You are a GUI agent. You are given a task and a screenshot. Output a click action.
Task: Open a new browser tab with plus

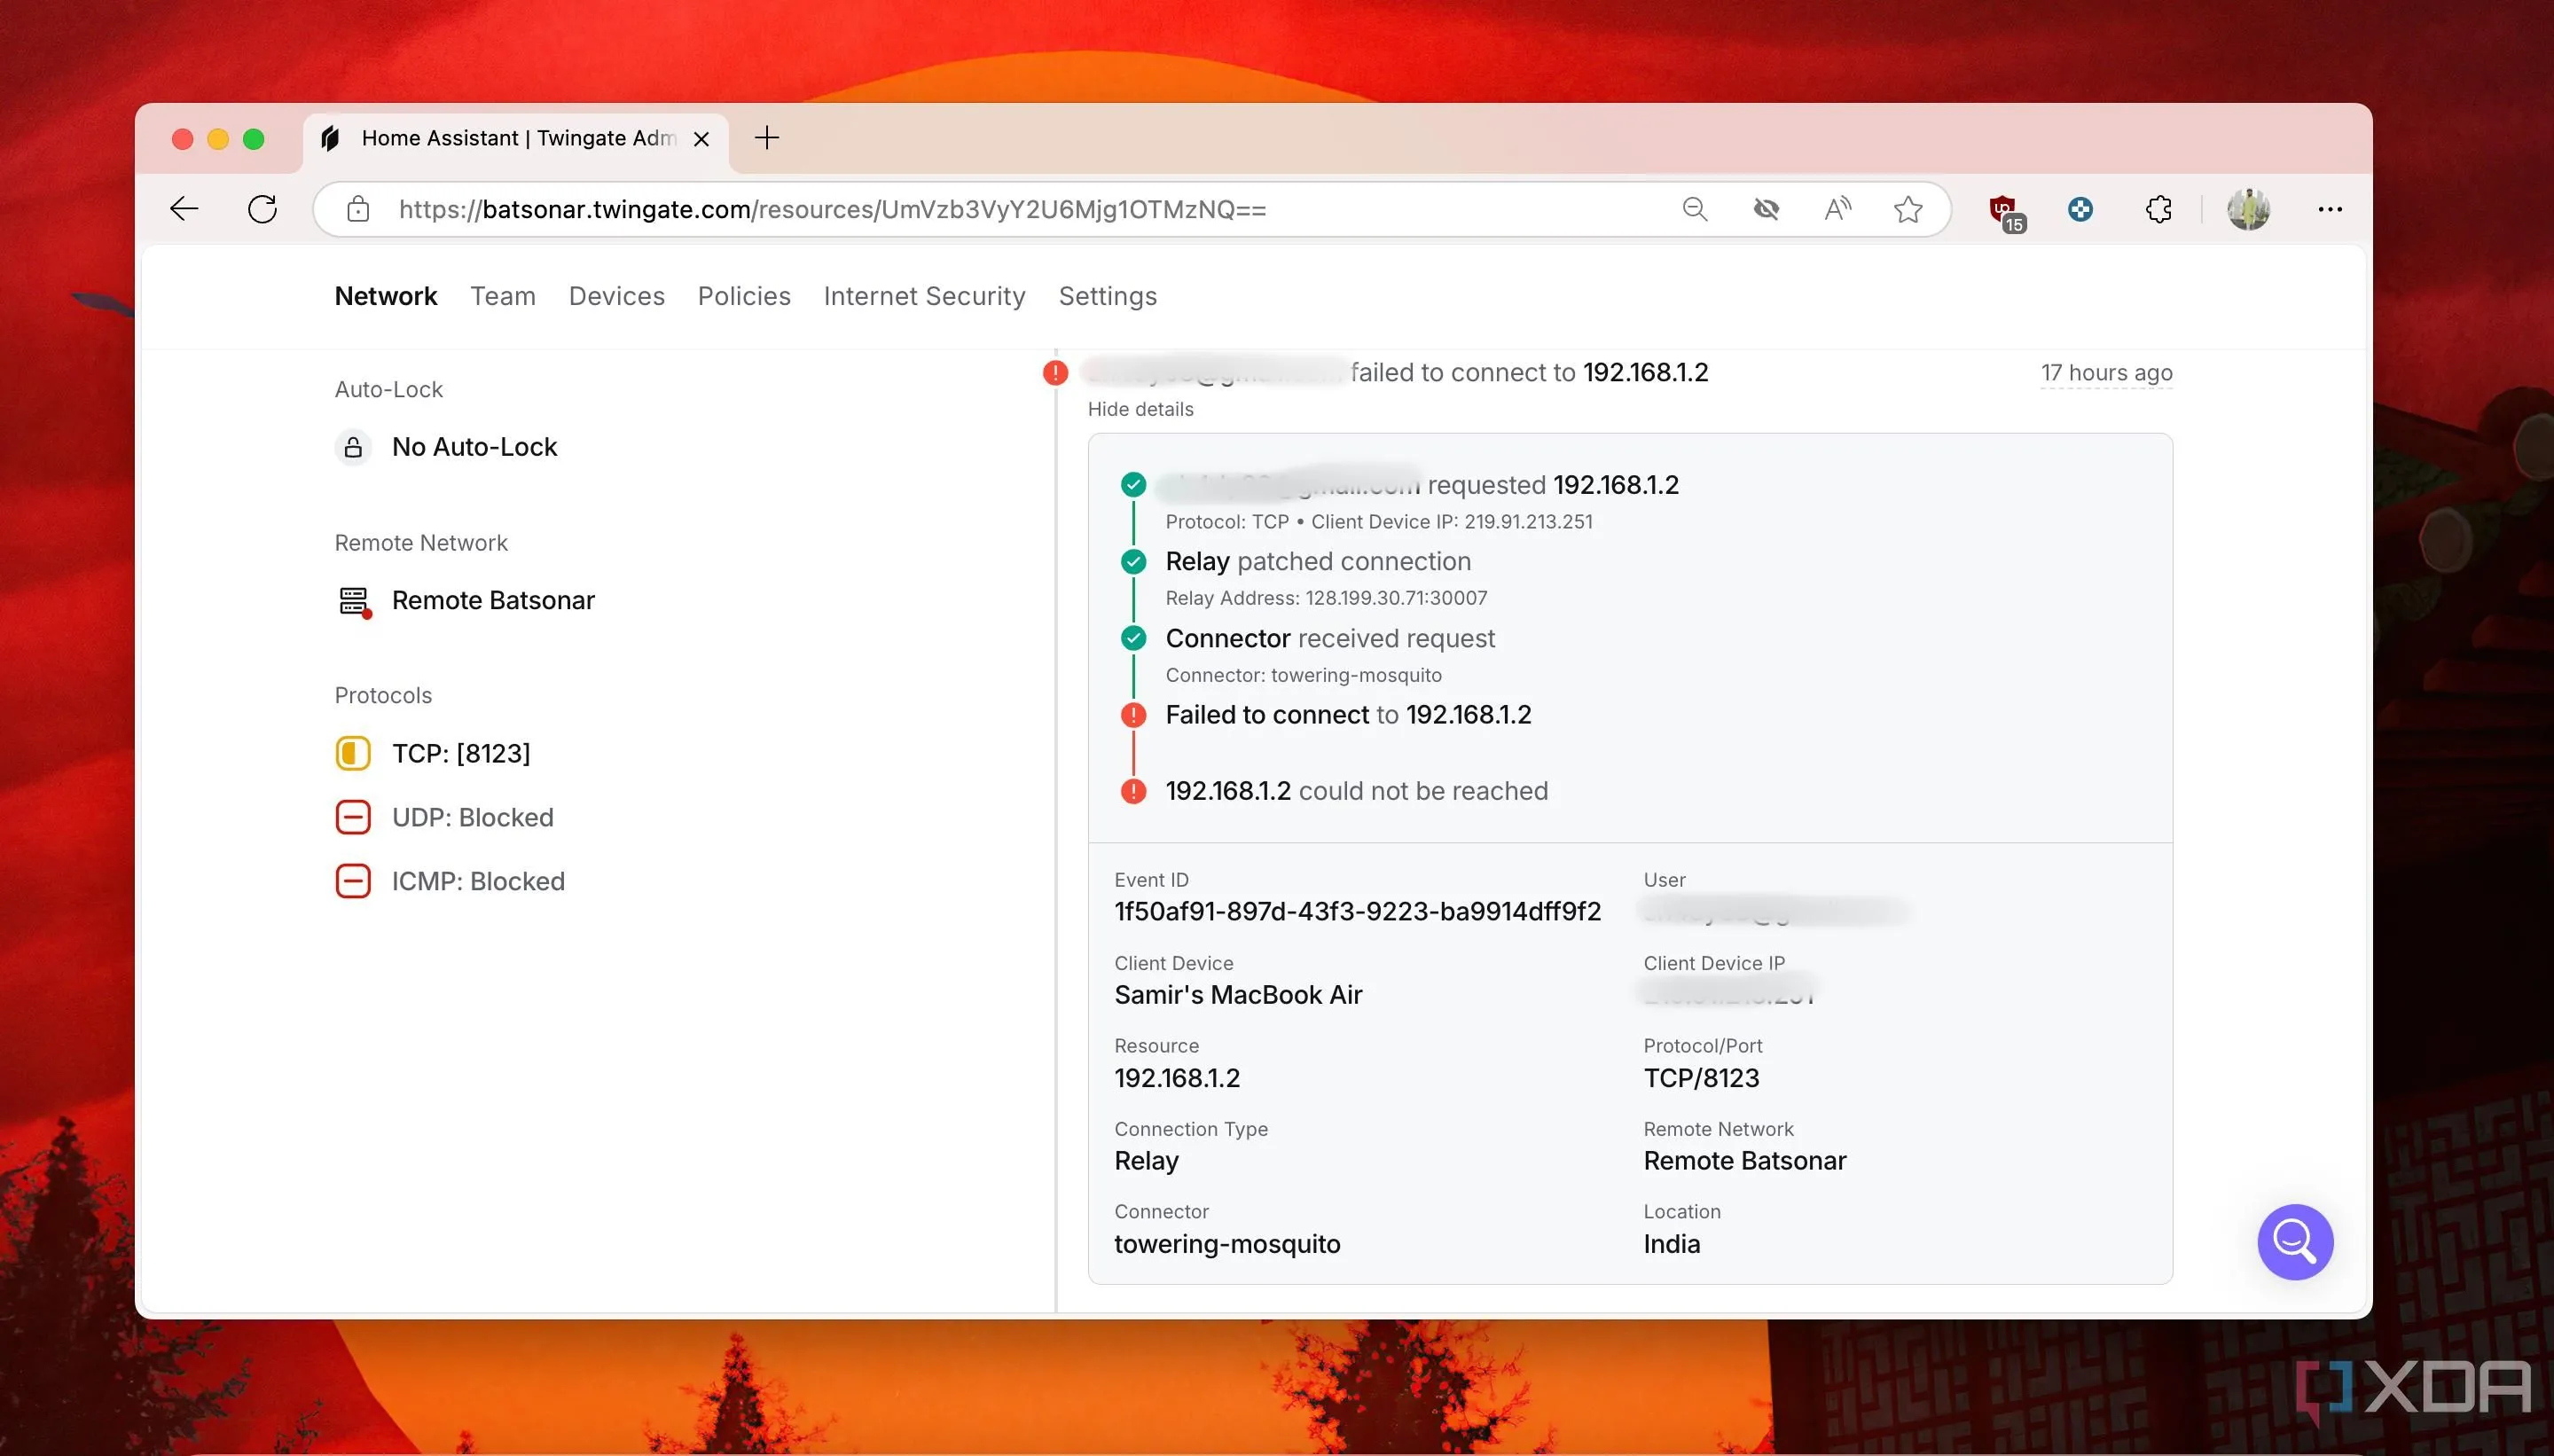point(767,138)
